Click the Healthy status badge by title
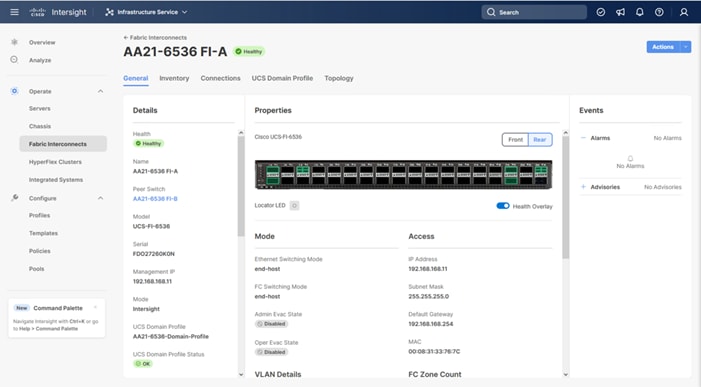This screenshot has height=387, width=701. tap(249, 51)
